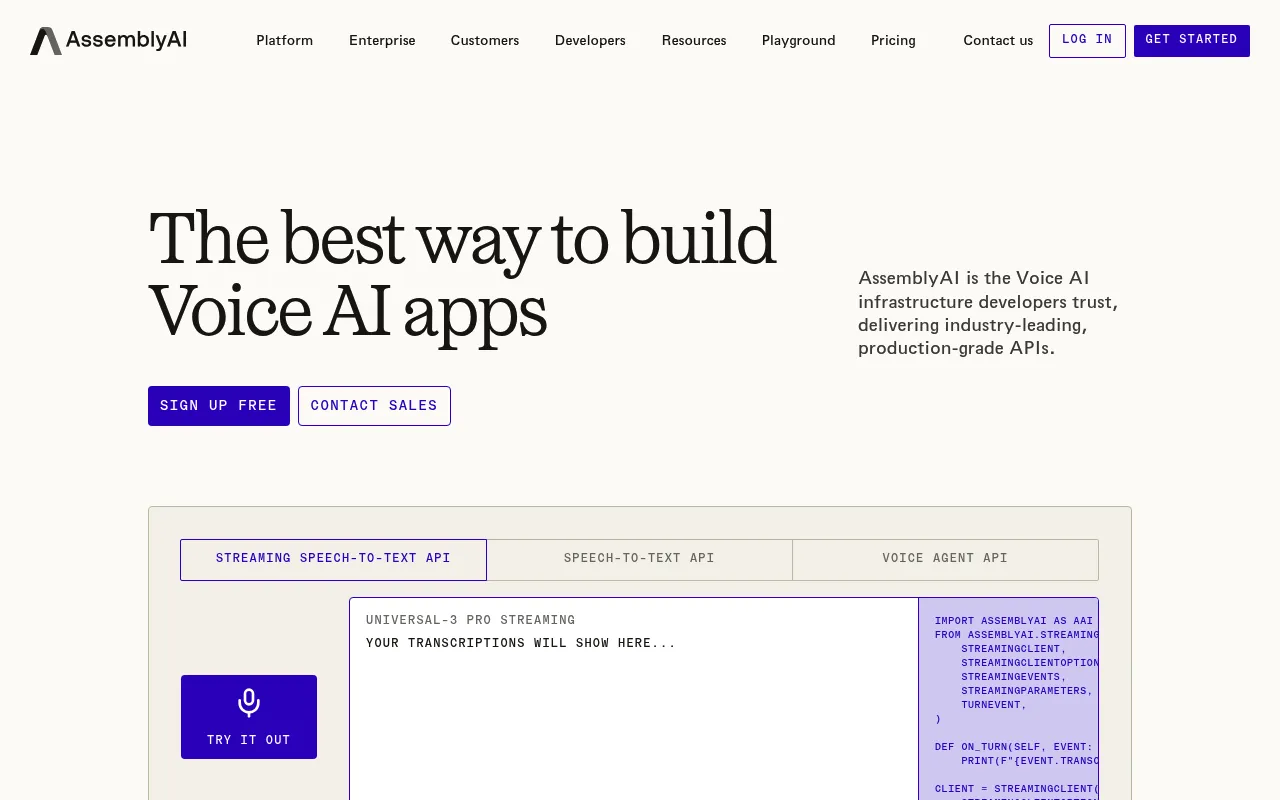Viewport: 1280px width, 800px height.
Task: Switch to the Speech-to-Text API tab
Action: click(639, 560)
